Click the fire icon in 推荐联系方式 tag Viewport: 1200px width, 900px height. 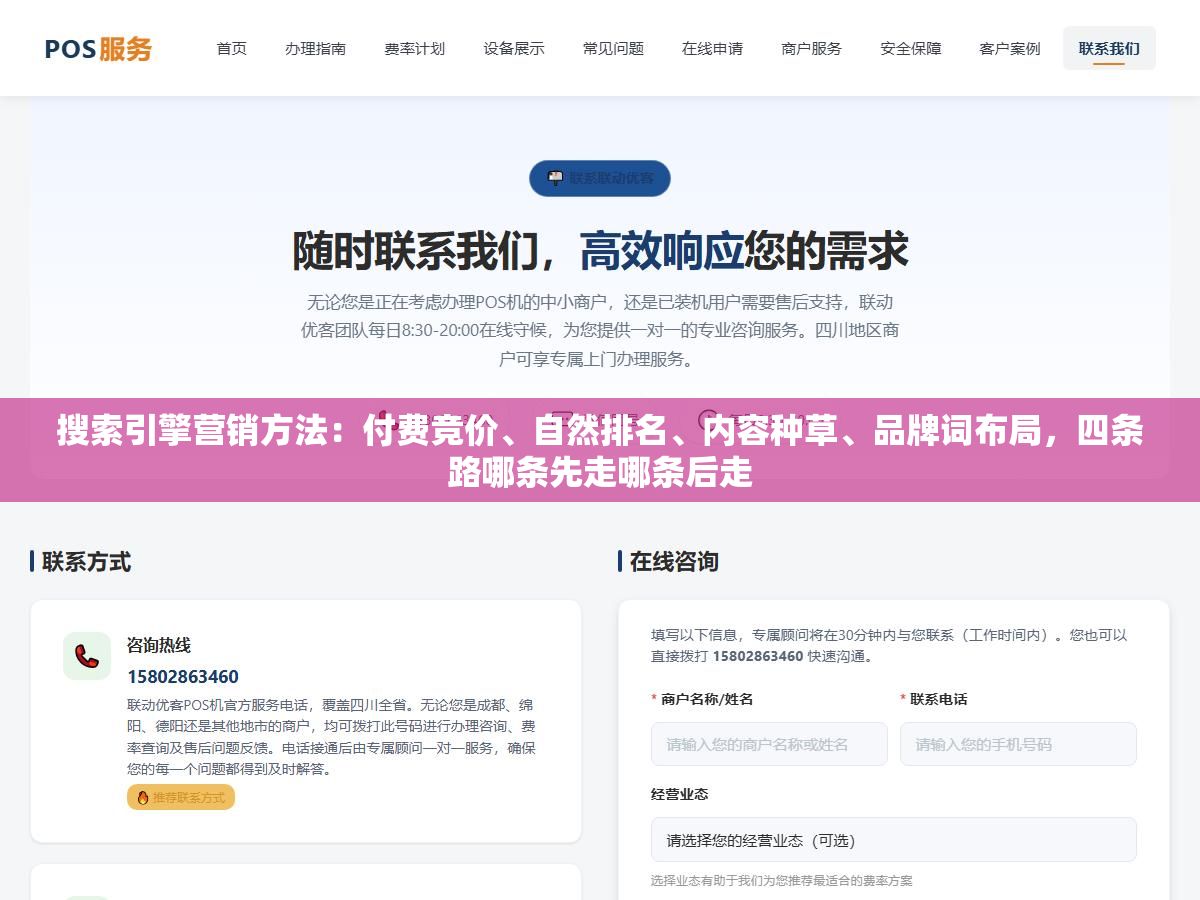143,797
